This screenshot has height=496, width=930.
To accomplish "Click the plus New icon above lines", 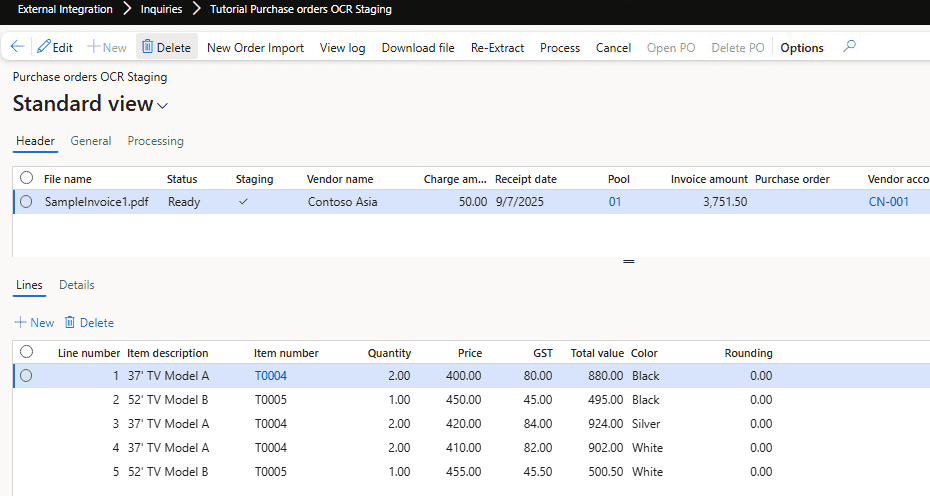I will pyautogui.click(x=20, y=323).
